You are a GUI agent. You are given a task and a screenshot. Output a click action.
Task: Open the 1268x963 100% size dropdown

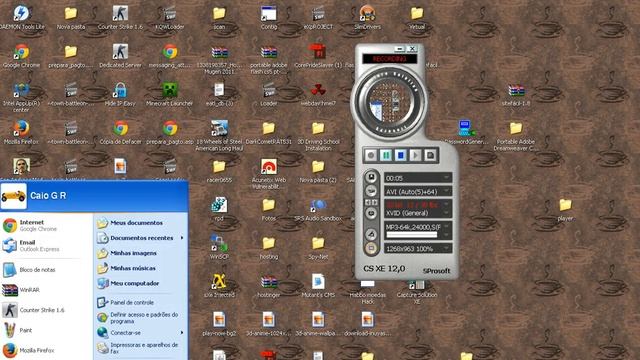(x=447, y=248)
